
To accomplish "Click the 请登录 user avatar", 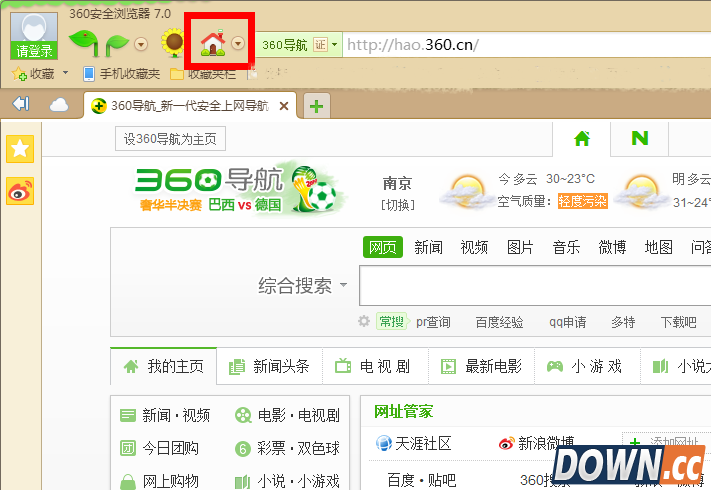I will [34, 36].
